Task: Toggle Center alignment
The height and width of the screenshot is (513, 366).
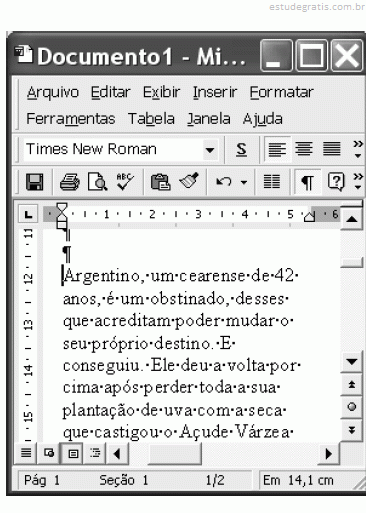Action: coord(304,149)
